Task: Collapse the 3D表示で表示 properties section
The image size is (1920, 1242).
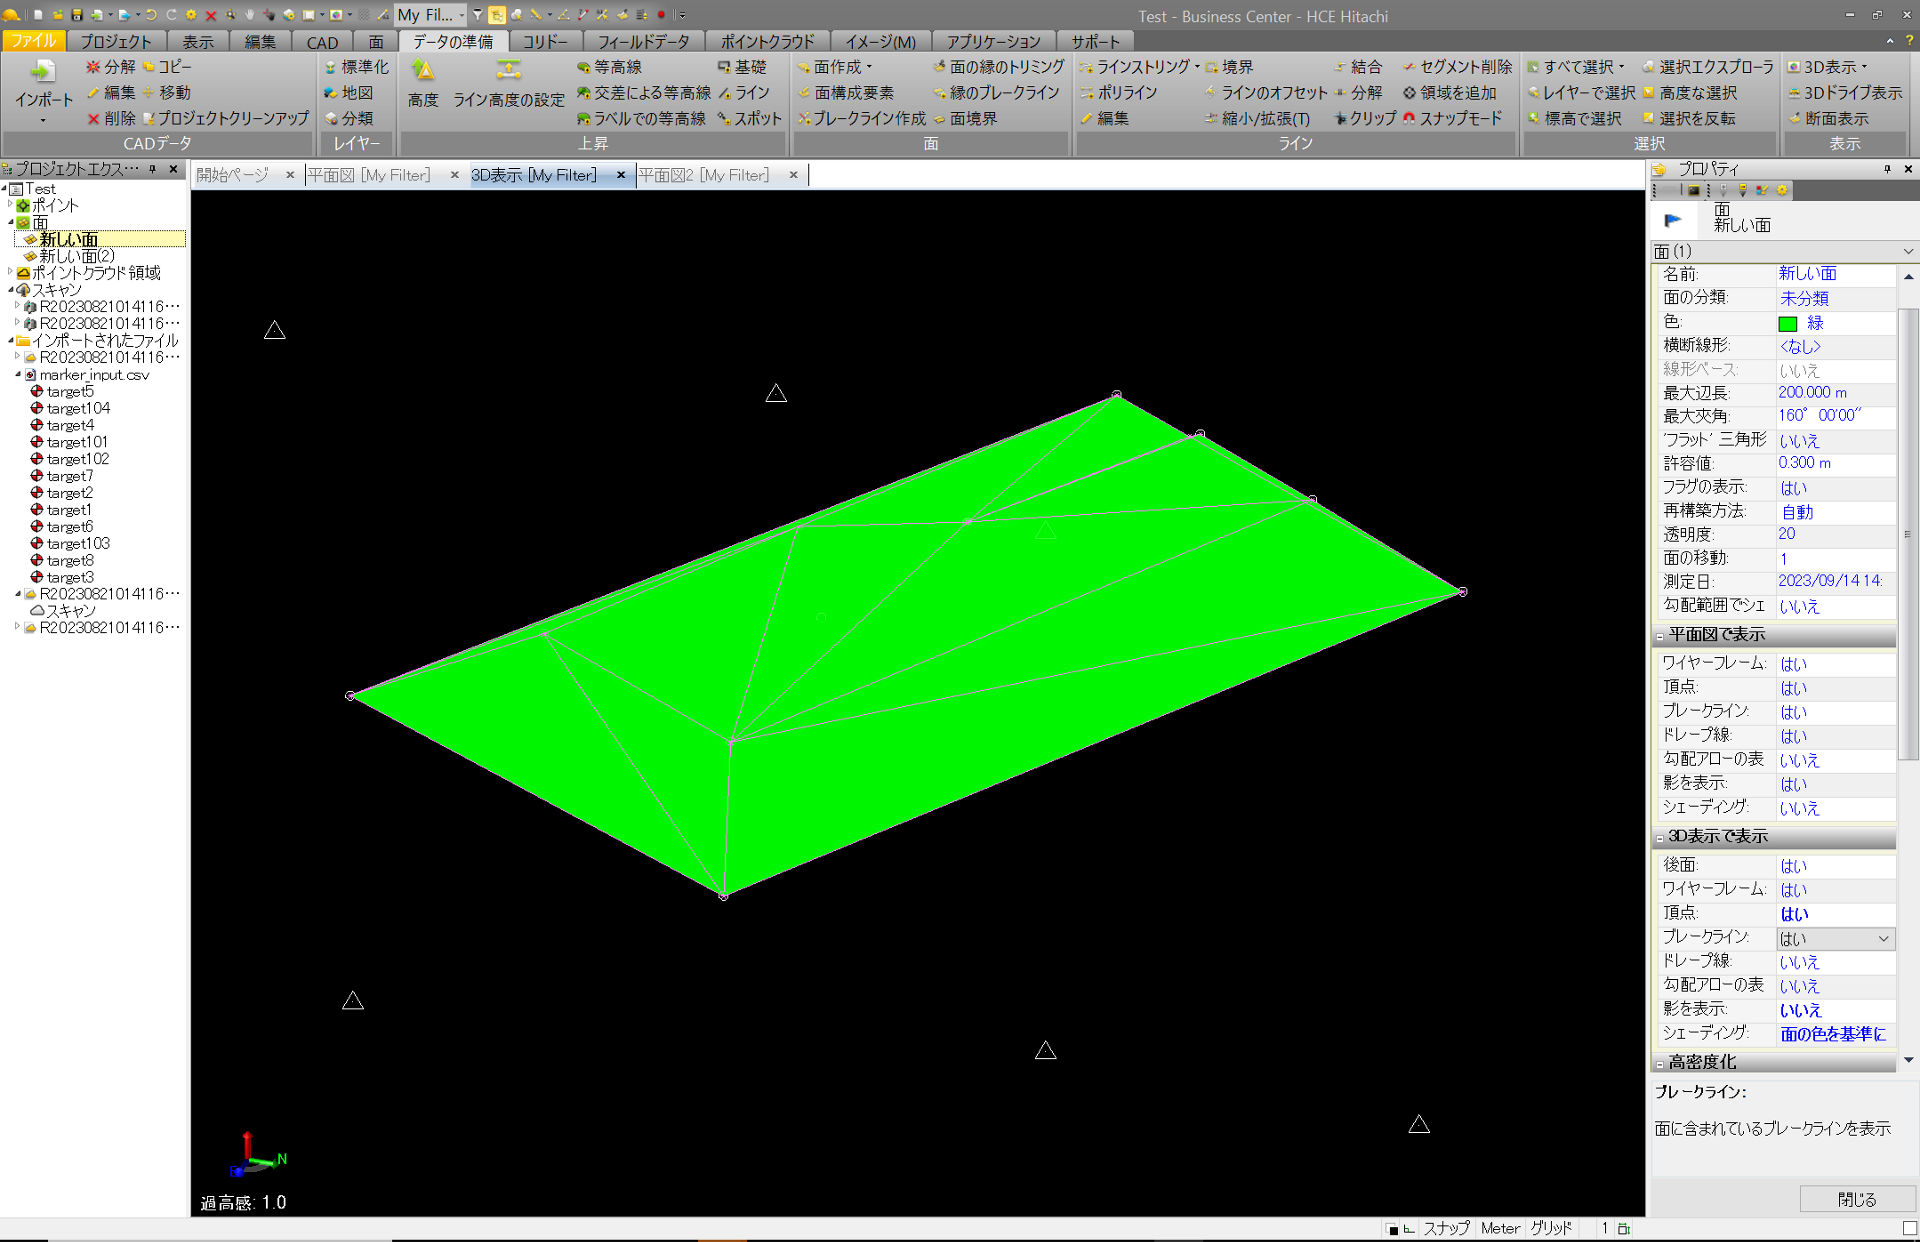Action: point(1660,838)
